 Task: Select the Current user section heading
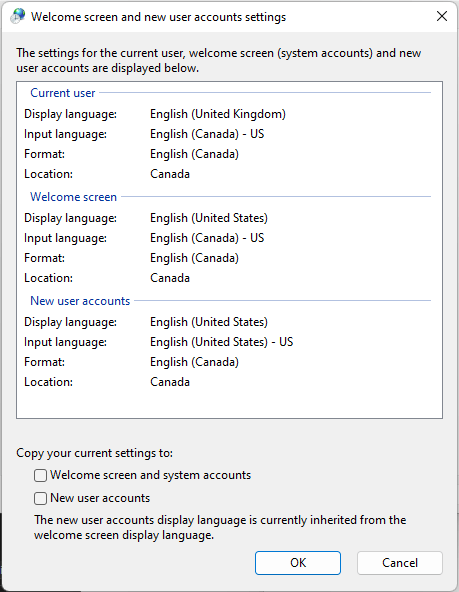point(63,93)
